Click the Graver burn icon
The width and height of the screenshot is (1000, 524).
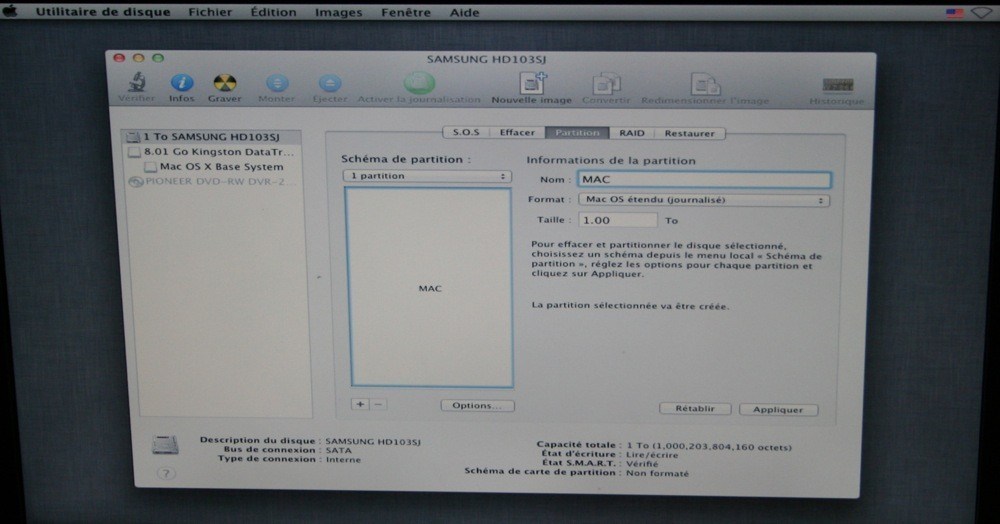(x=224, y=83)
